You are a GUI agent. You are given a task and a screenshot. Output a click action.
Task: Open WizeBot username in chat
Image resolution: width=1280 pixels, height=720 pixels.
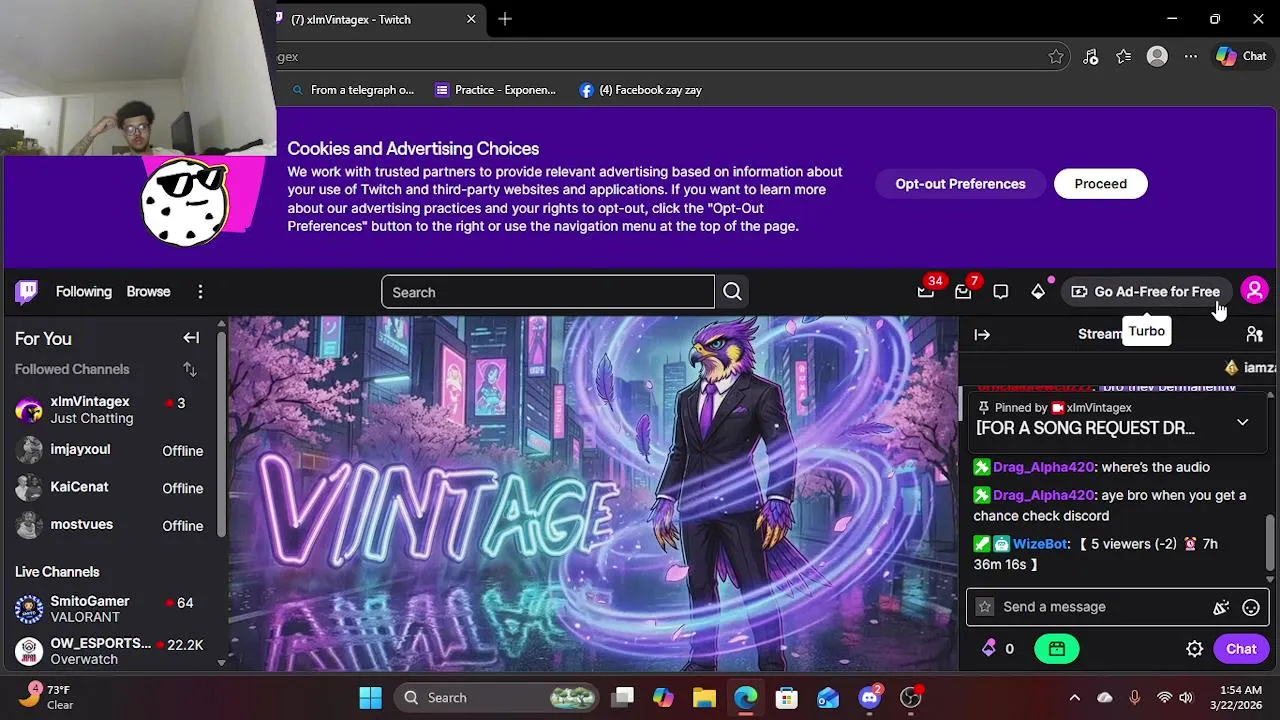tap(1040, 544)
